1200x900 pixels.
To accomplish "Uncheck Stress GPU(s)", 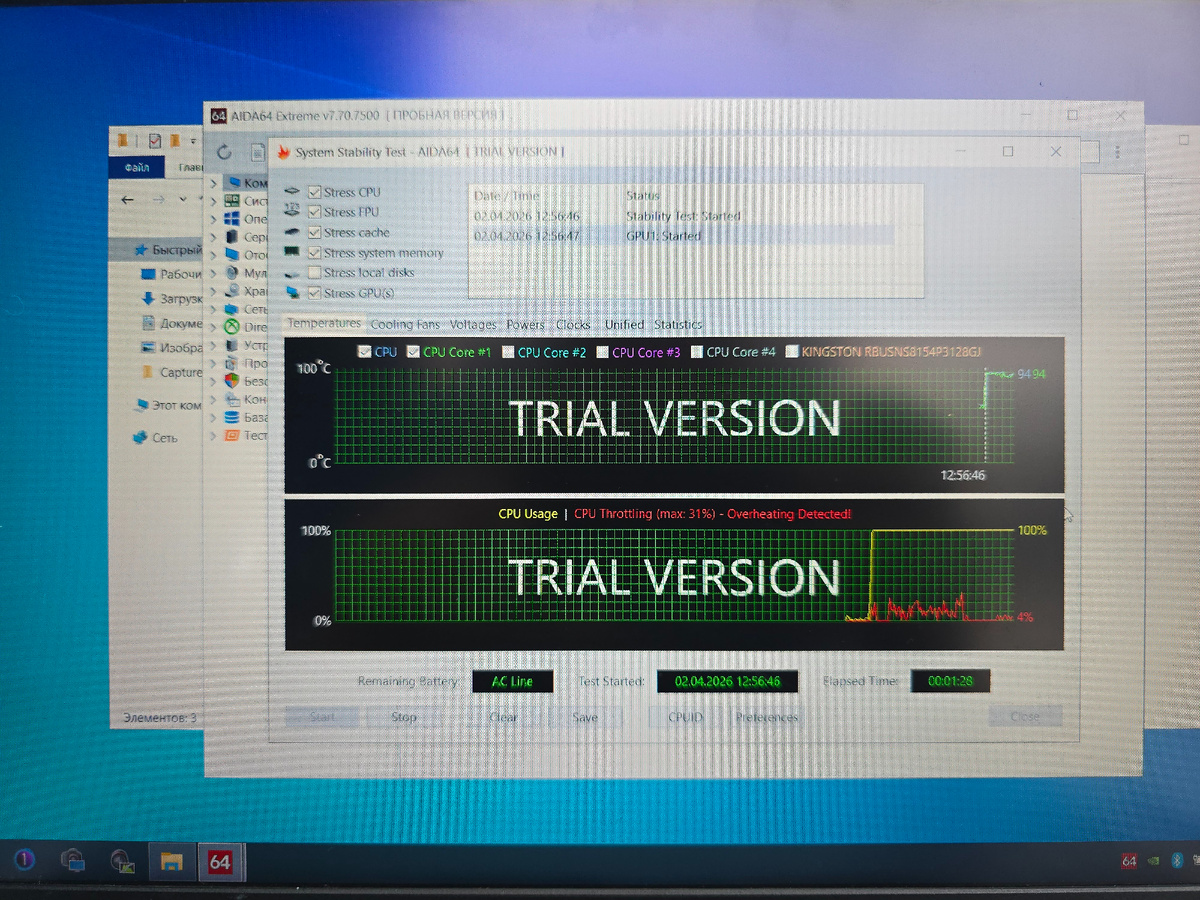I will [x=315, y=293].
